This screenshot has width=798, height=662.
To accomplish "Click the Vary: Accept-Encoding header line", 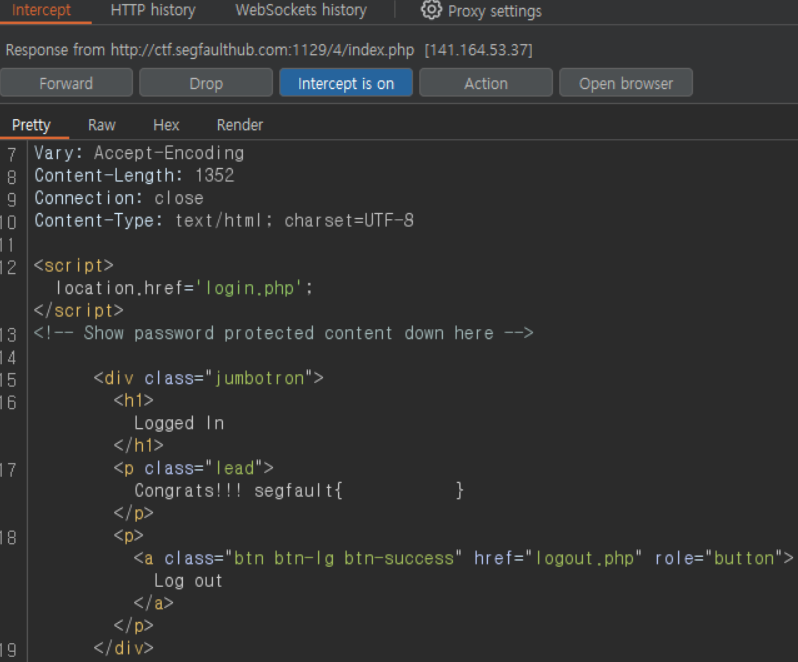I will (139, 153).
